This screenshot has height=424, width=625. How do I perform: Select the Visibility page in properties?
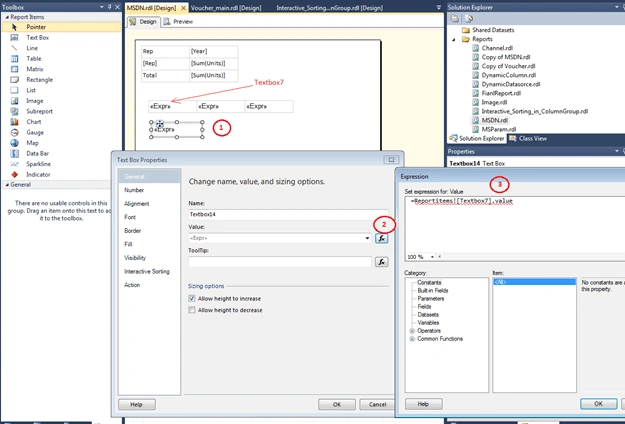tap(135, 258)
